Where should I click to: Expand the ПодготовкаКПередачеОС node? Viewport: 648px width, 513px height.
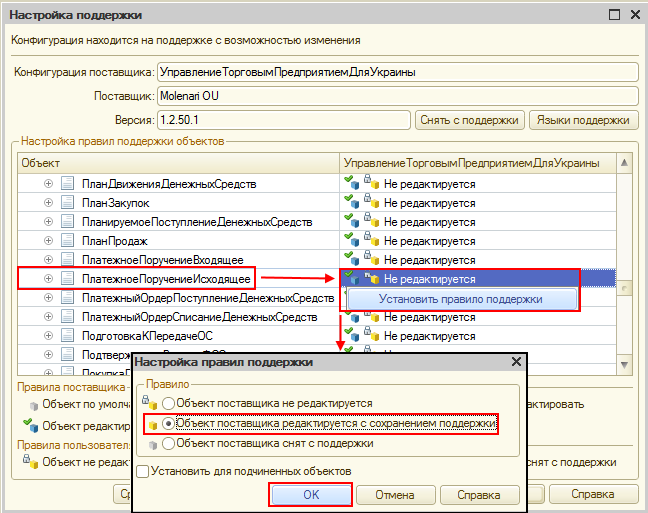pos(48,335)
